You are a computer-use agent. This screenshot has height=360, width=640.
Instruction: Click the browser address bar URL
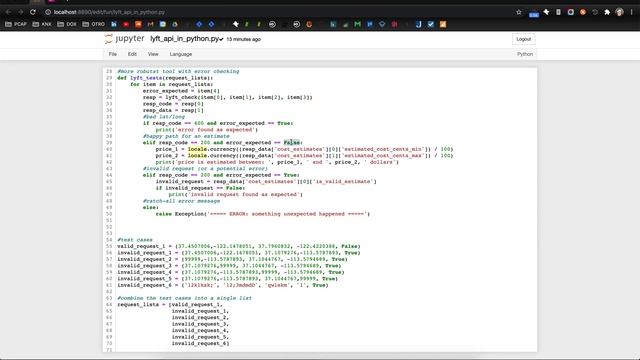[x=109, y=12]
